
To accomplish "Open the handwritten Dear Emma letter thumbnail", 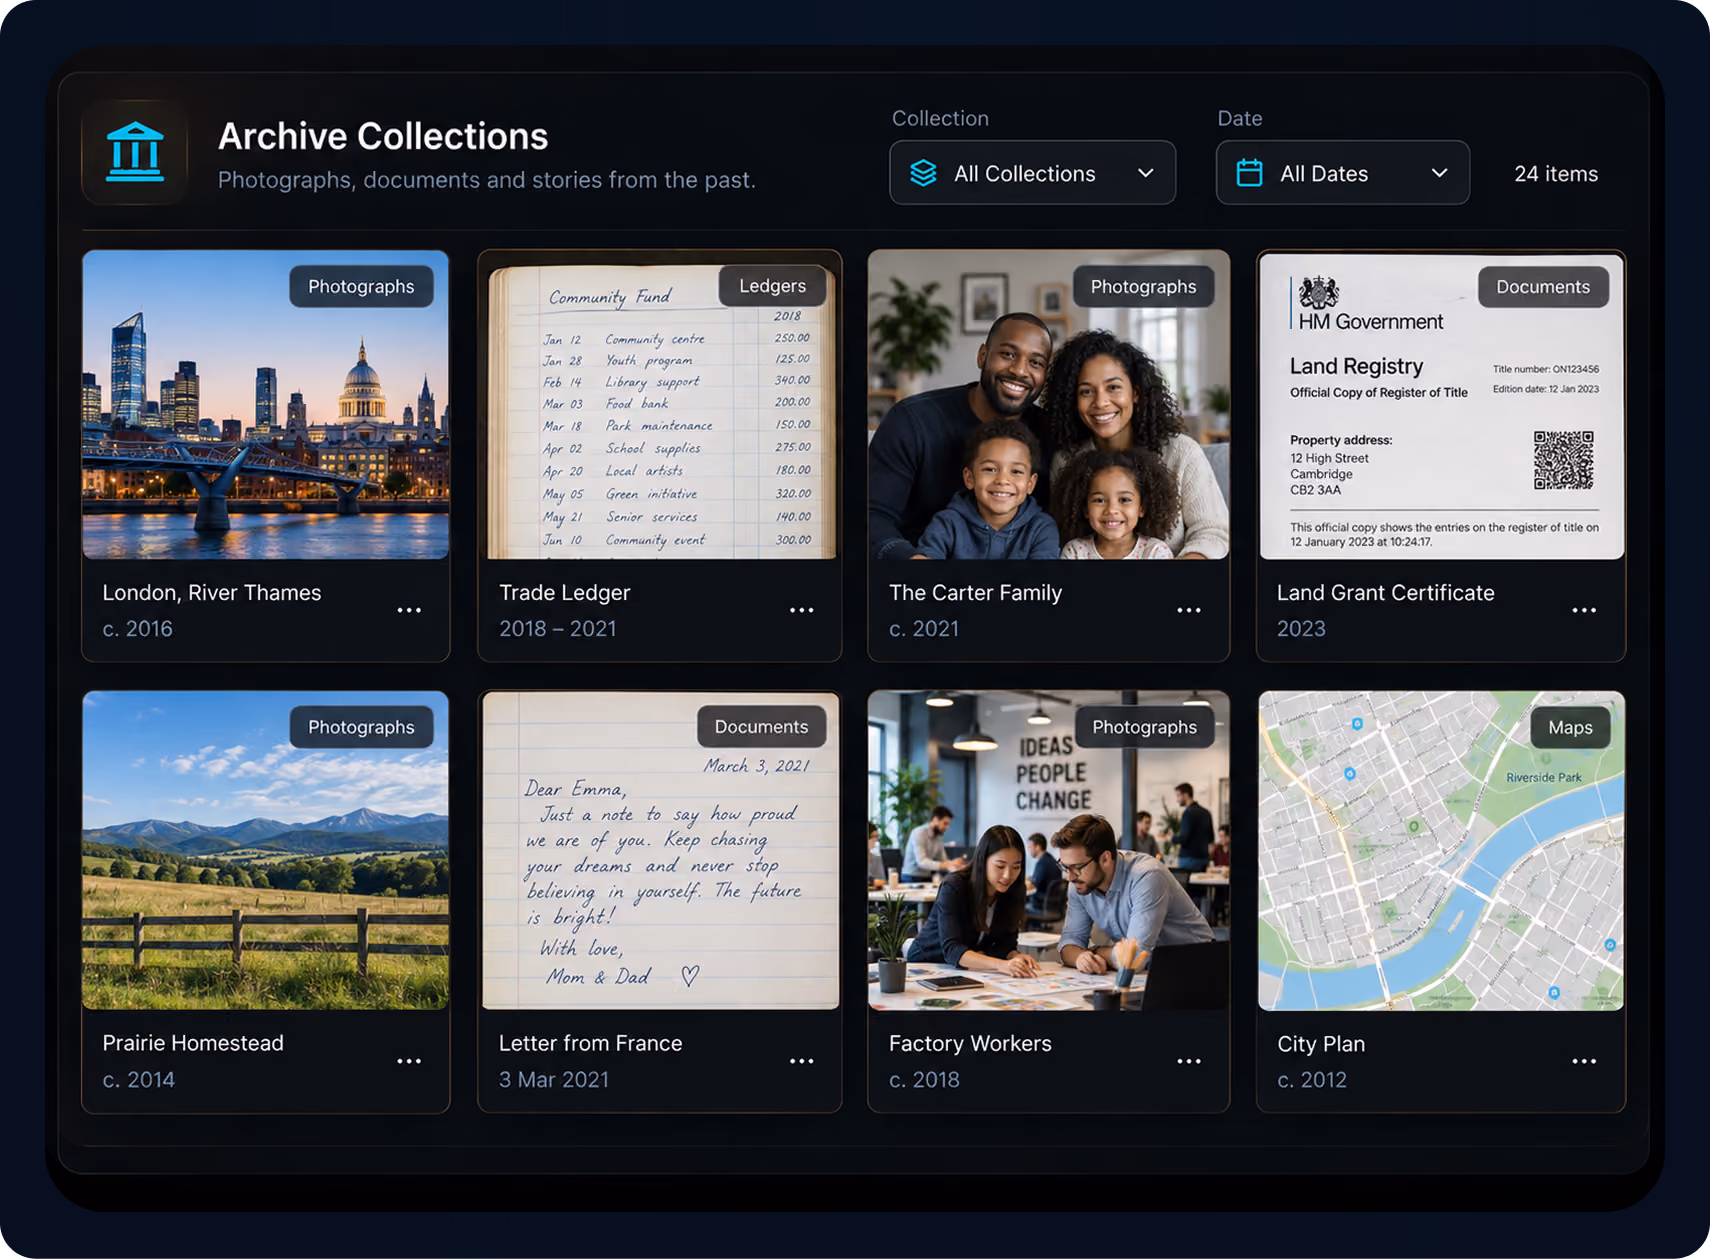I will 660,850.
